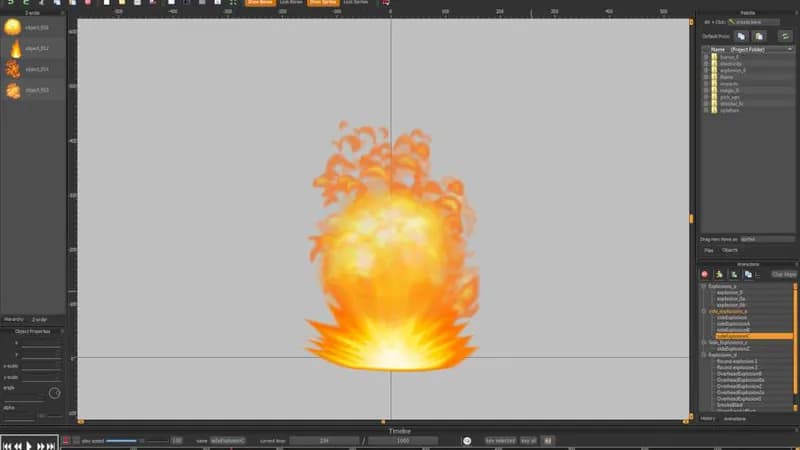
Task: Click the bone tool field beside Alt + Click
Action: pos(754,22)
